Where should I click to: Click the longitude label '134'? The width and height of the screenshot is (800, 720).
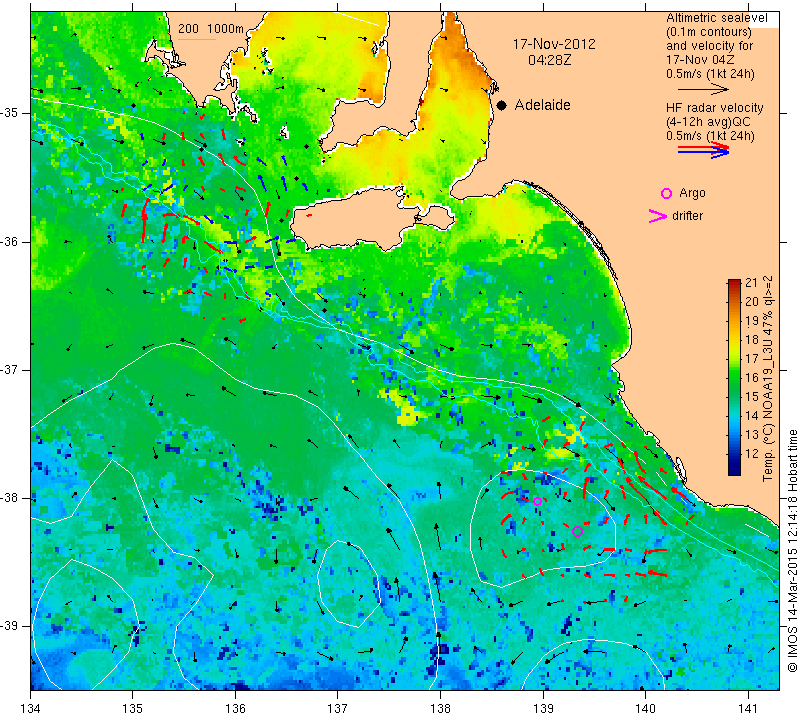[31, 708]
